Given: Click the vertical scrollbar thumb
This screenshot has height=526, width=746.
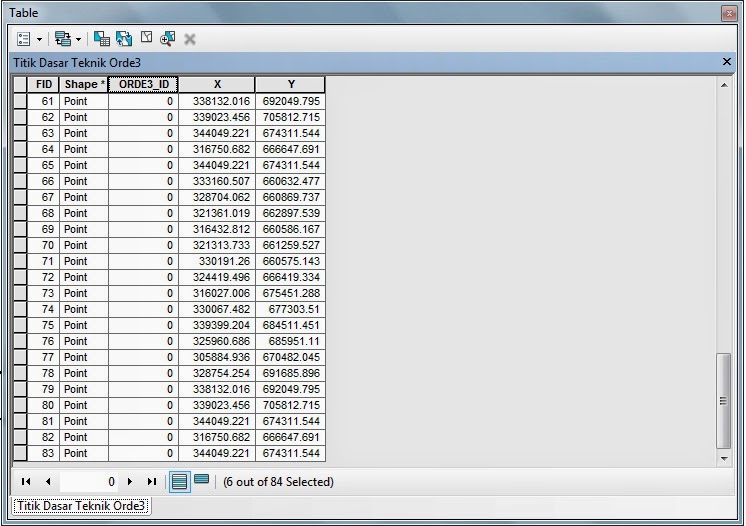Looking at the screenshot, I should pos(724,400).
